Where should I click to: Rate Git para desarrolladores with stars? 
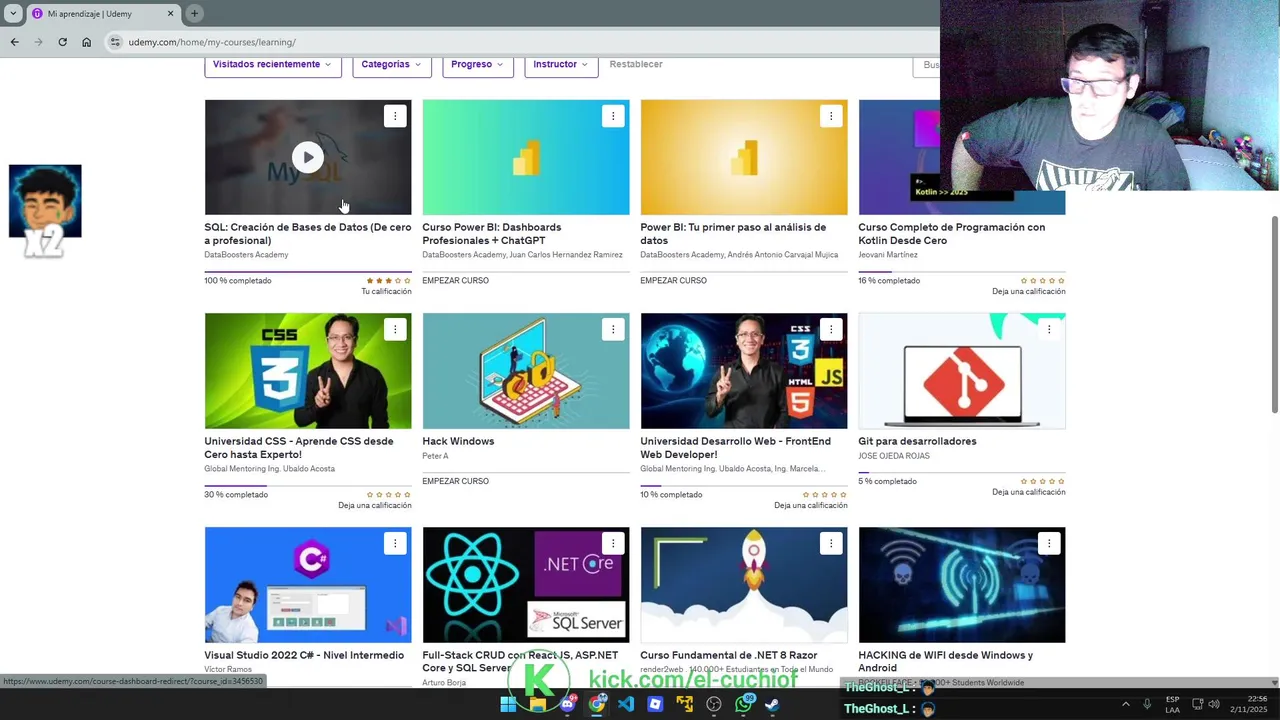coord(1042,482)
